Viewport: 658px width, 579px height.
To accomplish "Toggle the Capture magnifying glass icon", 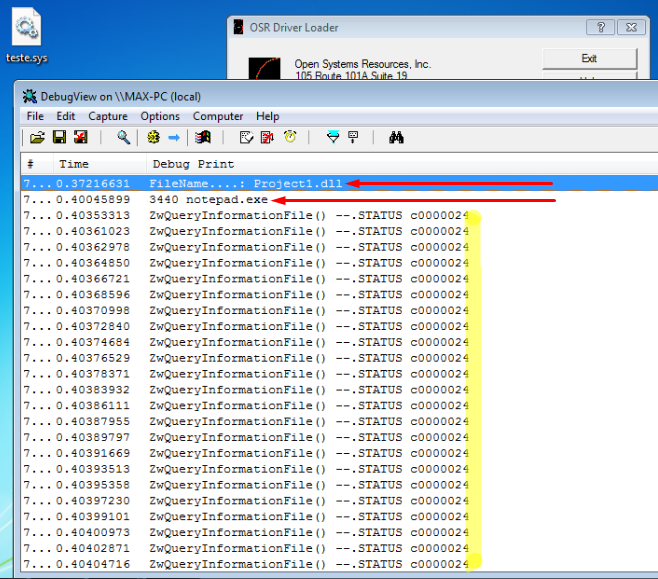I will point(124,138).
